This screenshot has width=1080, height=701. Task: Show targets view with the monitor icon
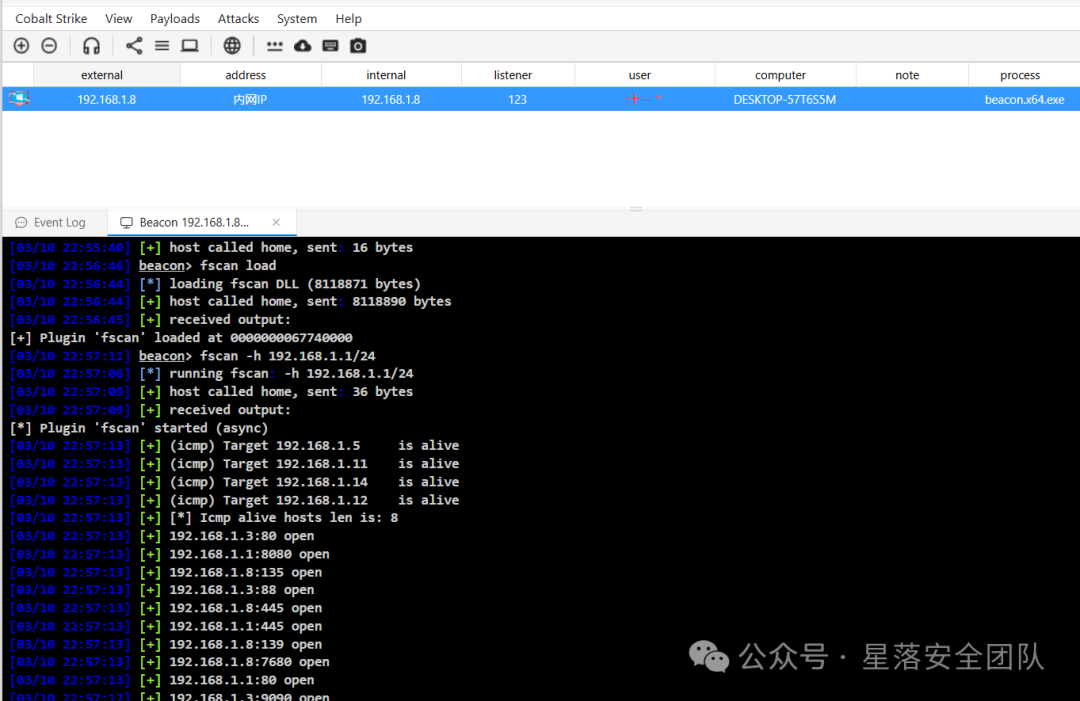pos(189,45)
